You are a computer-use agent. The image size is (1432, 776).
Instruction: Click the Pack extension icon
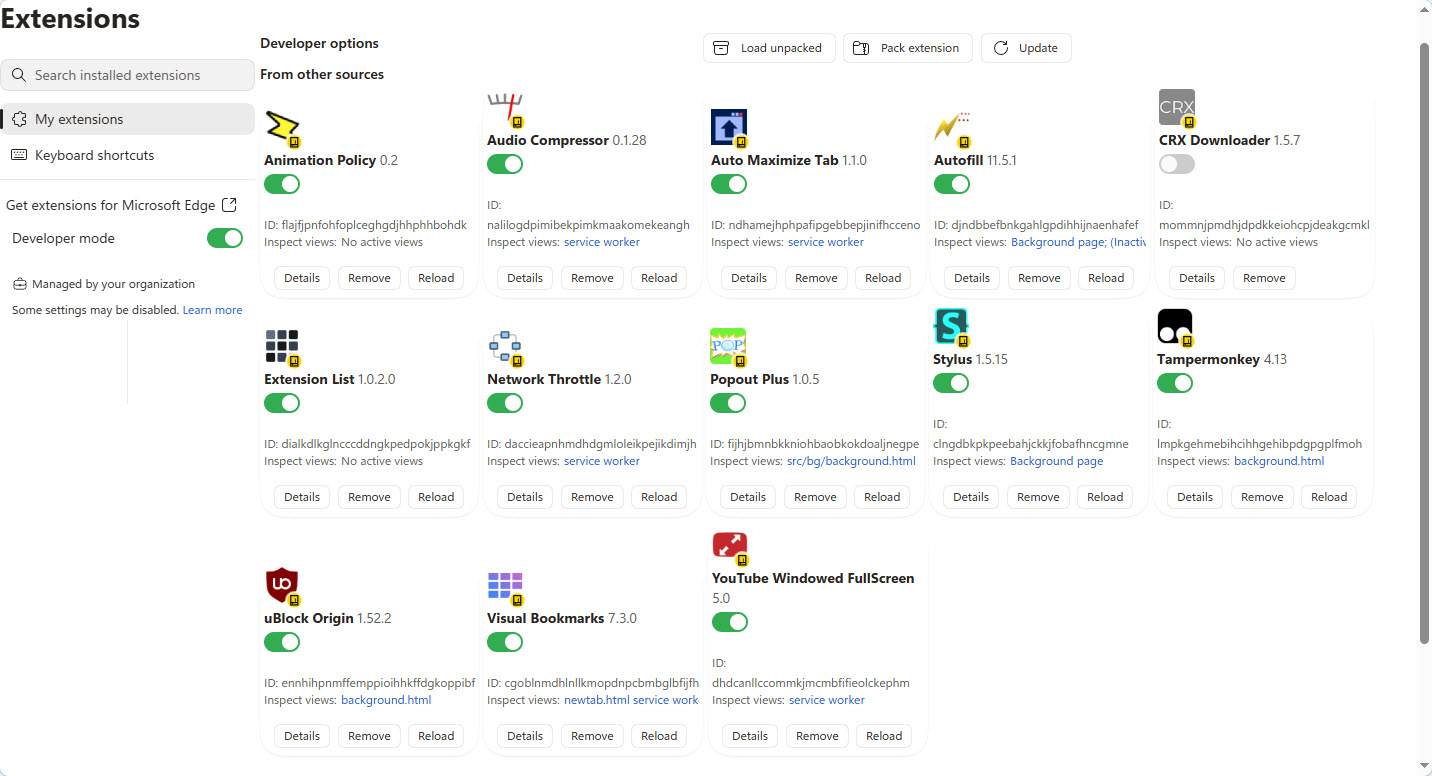(861, 48)
